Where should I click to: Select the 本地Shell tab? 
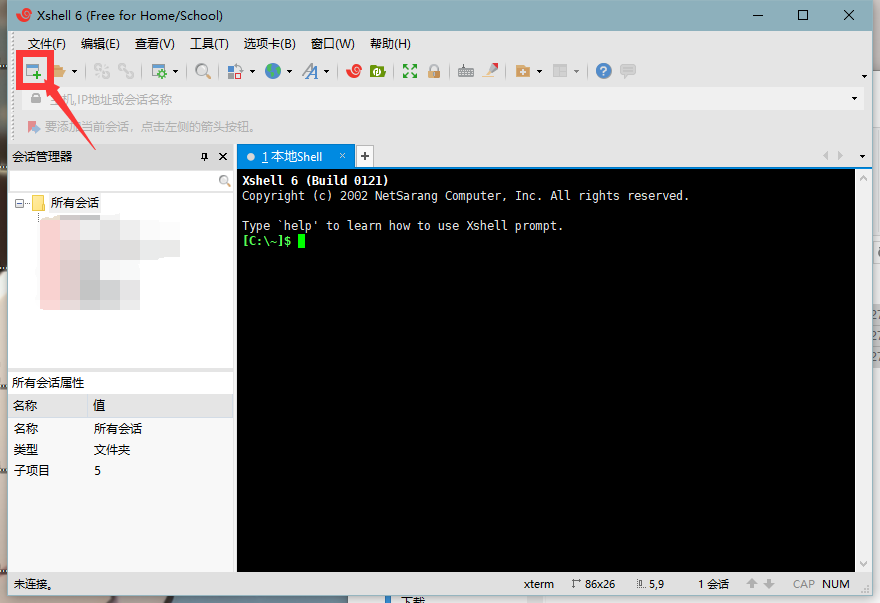click(291, 156)
